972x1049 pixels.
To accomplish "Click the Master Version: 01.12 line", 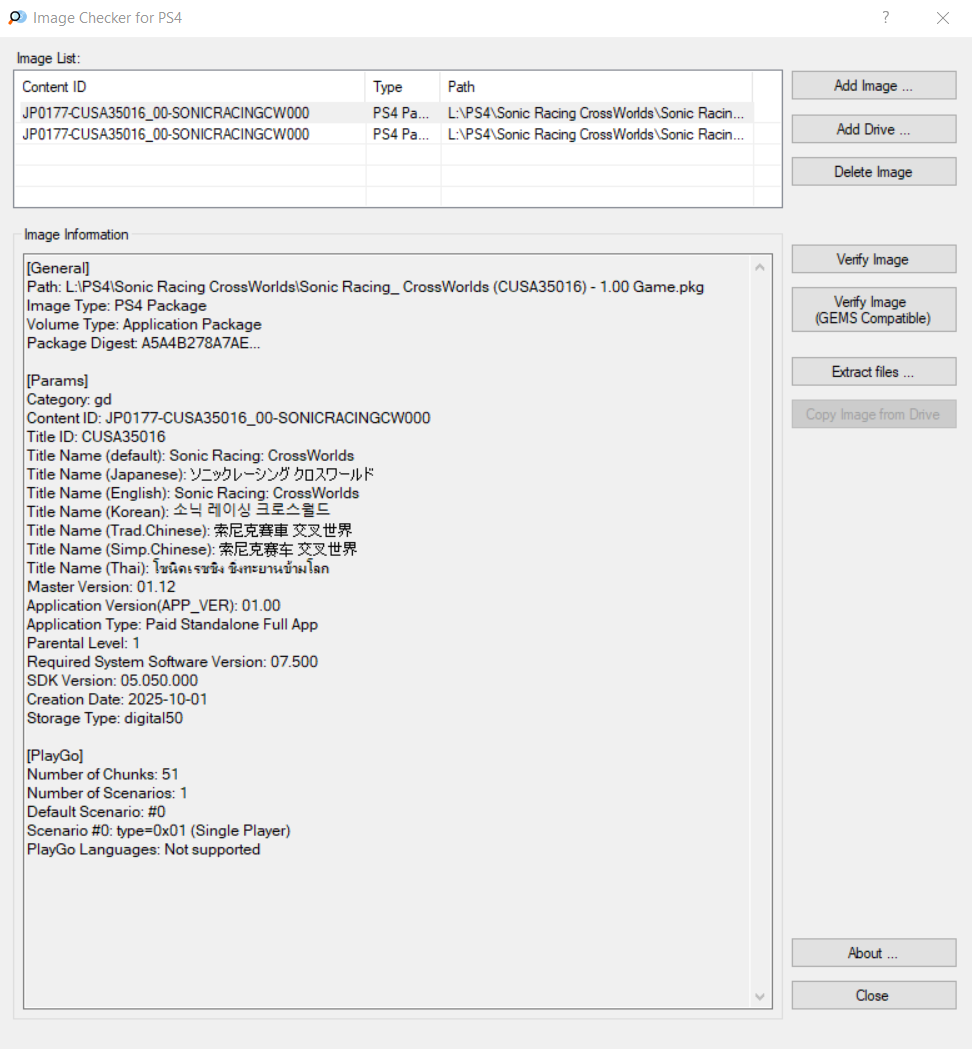I will coord(101,587).
